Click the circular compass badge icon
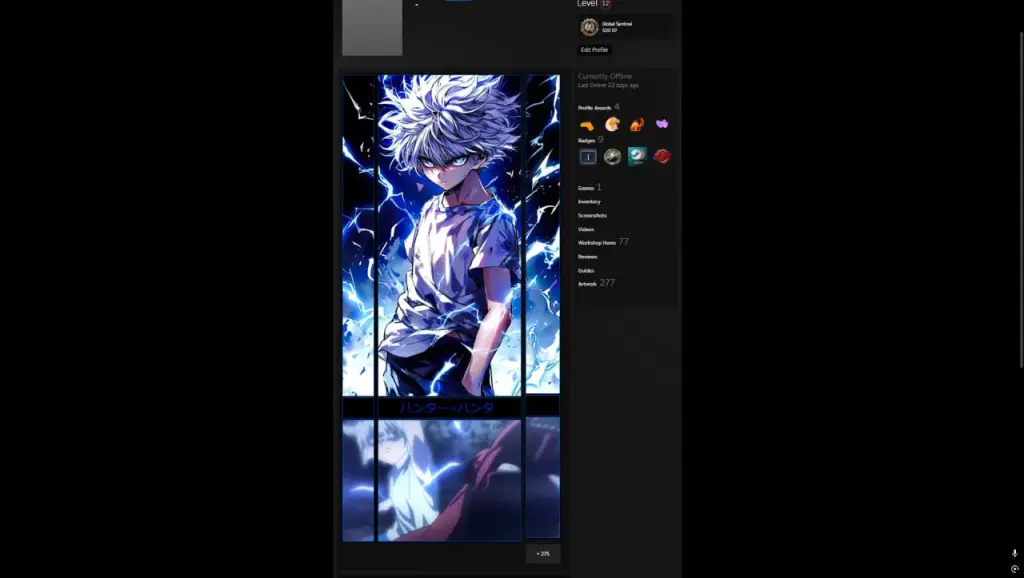Image resolution: width=1024 pixels, height=578 pixels. click(x=612, y=155)
